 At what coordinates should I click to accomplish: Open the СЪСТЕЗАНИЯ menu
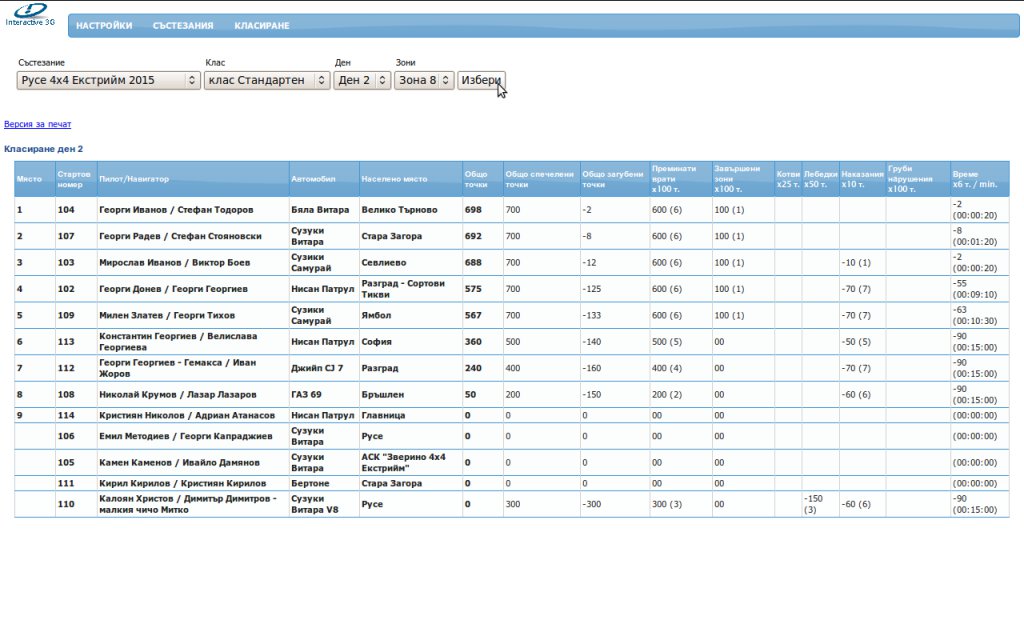coord(183,26)
